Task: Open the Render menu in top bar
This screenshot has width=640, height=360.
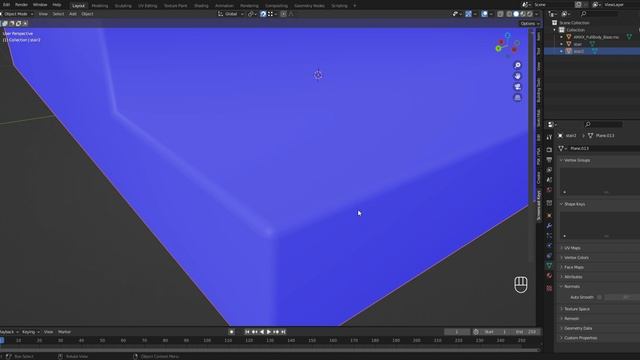Action: coord(21,4)
